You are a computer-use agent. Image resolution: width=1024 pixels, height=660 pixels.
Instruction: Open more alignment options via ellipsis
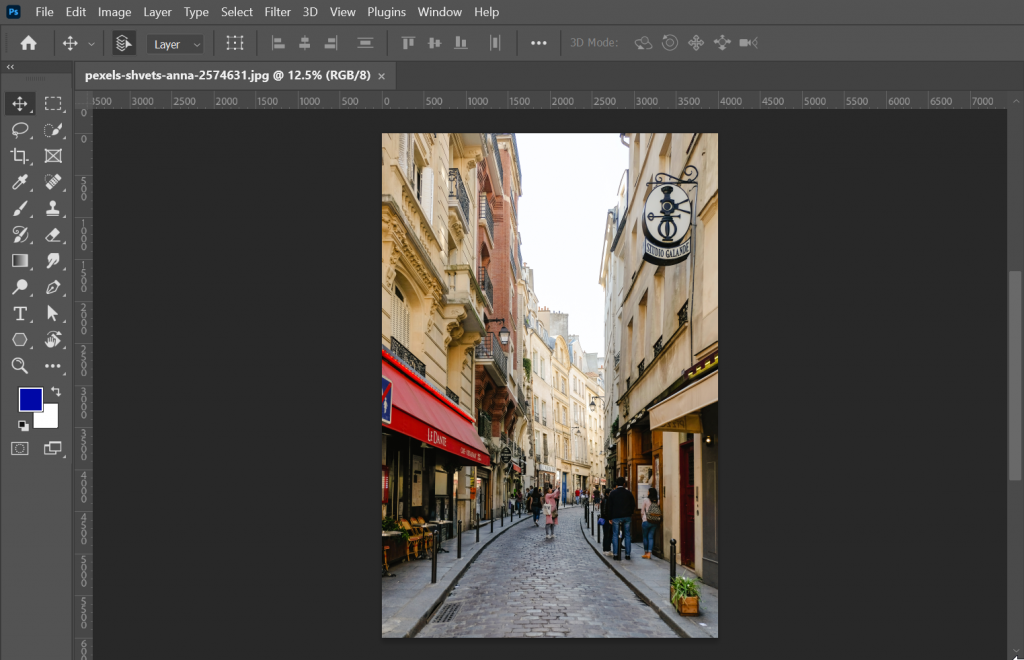coord(538,43)
